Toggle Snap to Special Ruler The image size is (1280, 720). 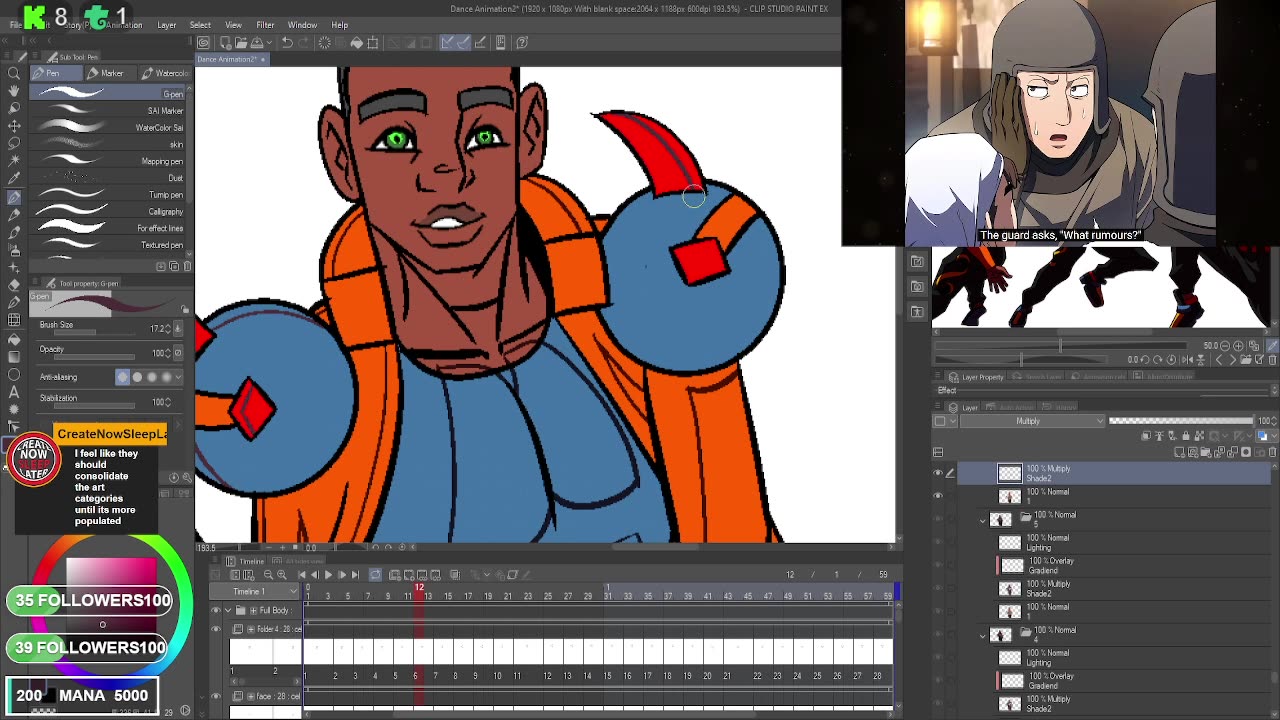(x=463, y=42)
